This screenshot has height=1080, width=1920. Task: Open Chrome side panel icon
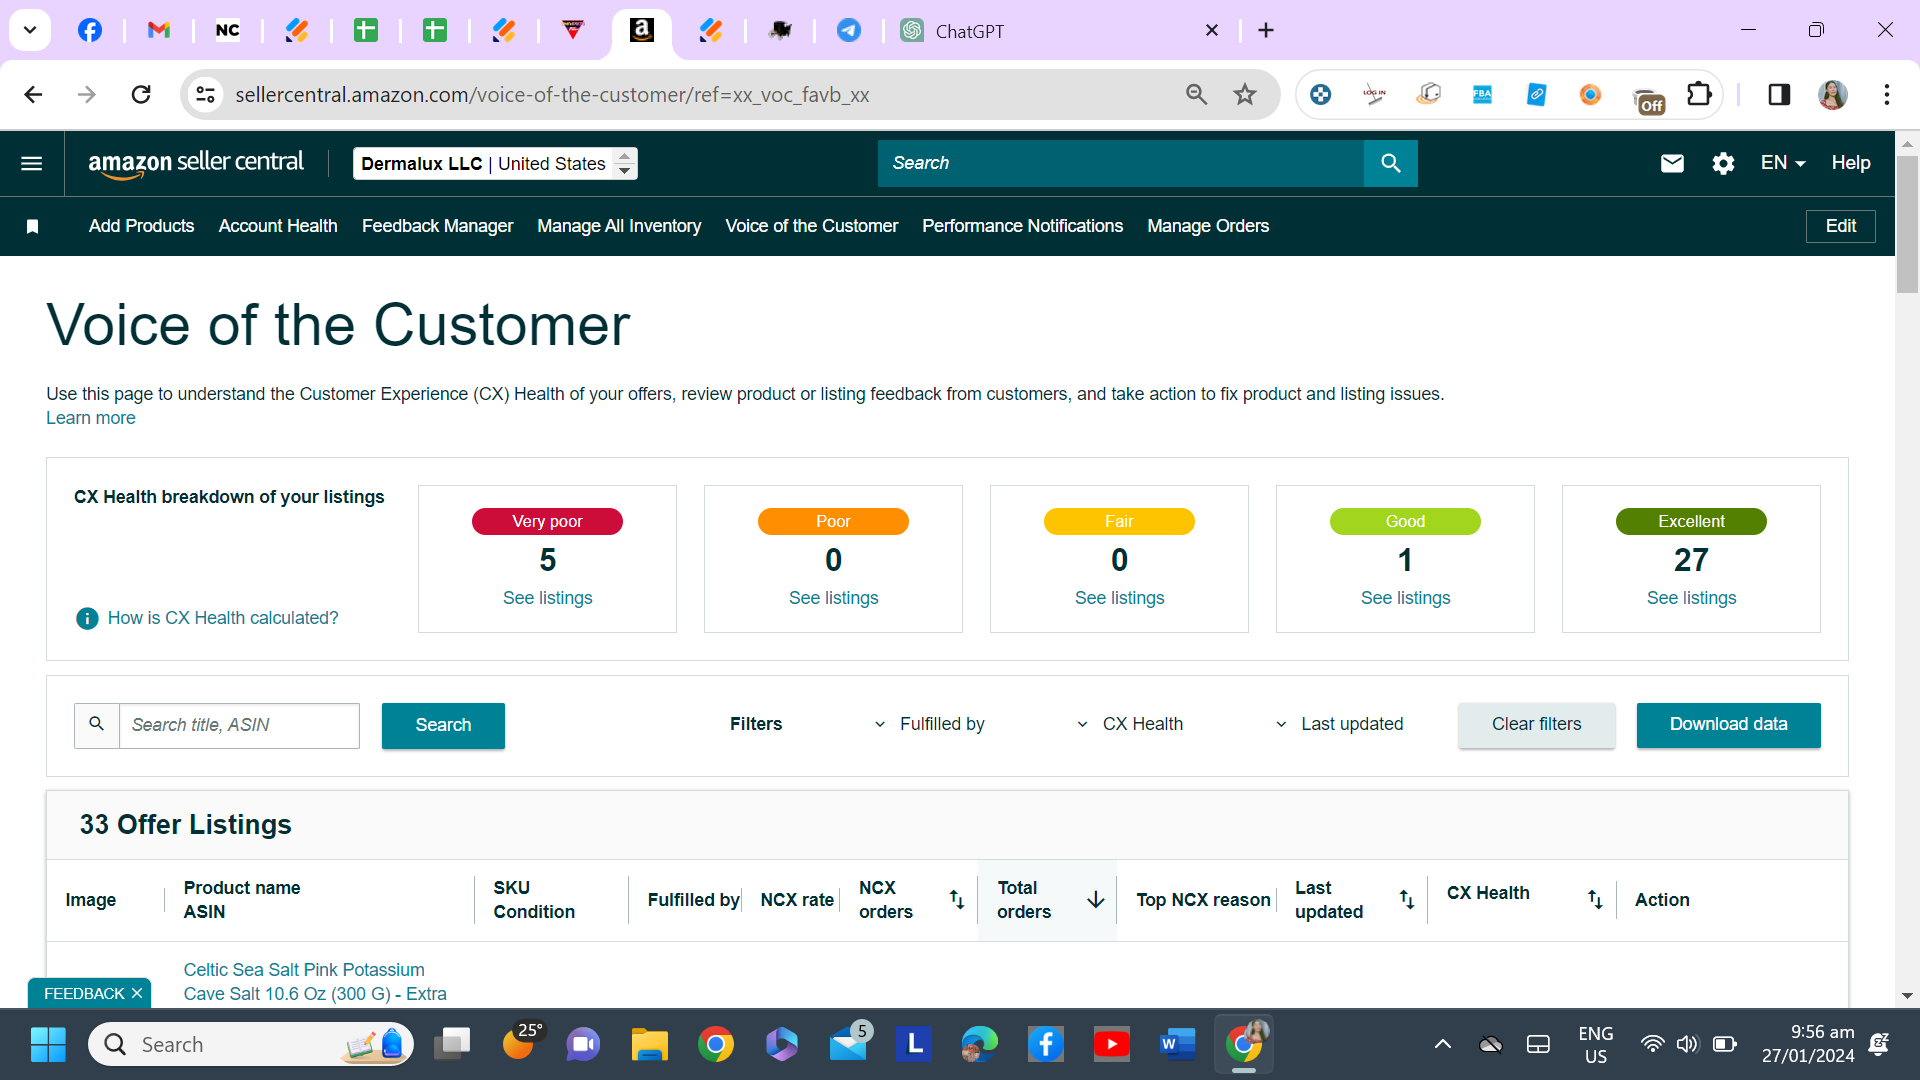pyautogui.click(x=1779, y=94)
